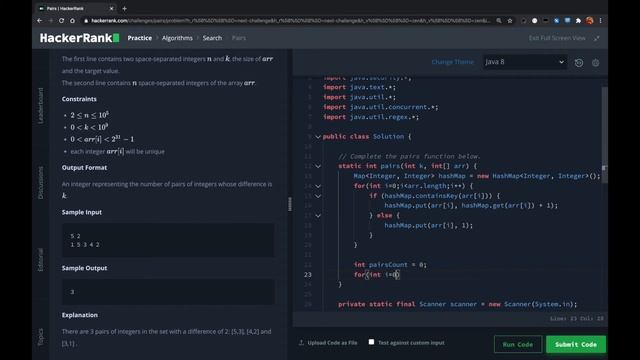Click the 'import java.util.concurrent.*;' line
This screenshot has width=640, height=360.
(381, 107)
